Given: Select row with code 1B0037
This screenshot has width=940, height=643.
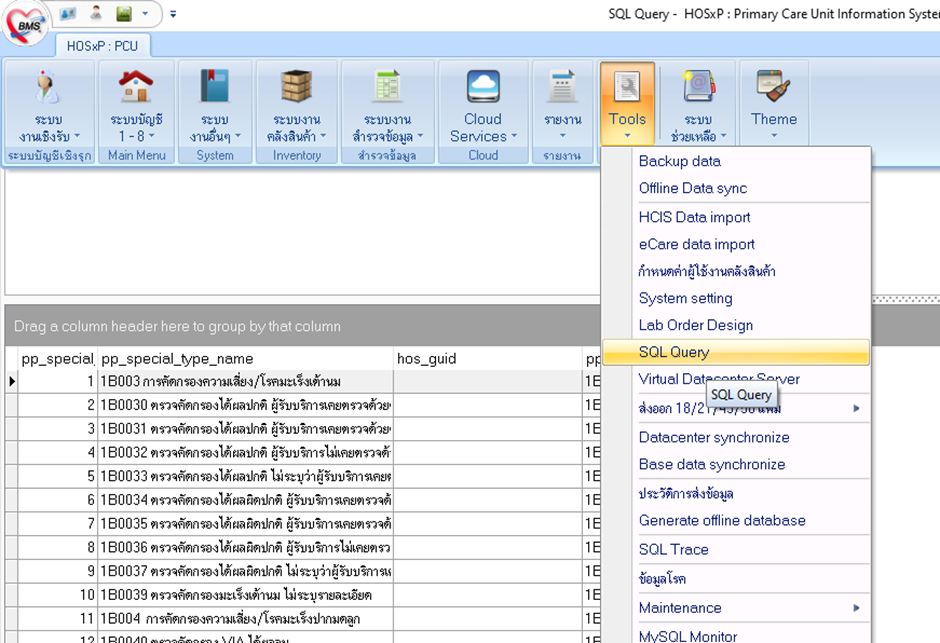Looking at the screenshot, I should click(245, 571).
